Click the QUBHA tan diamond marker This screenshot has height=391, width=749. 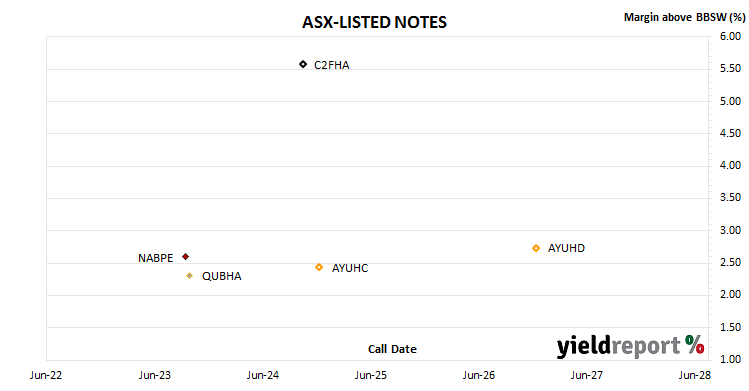tap(190, 275)
